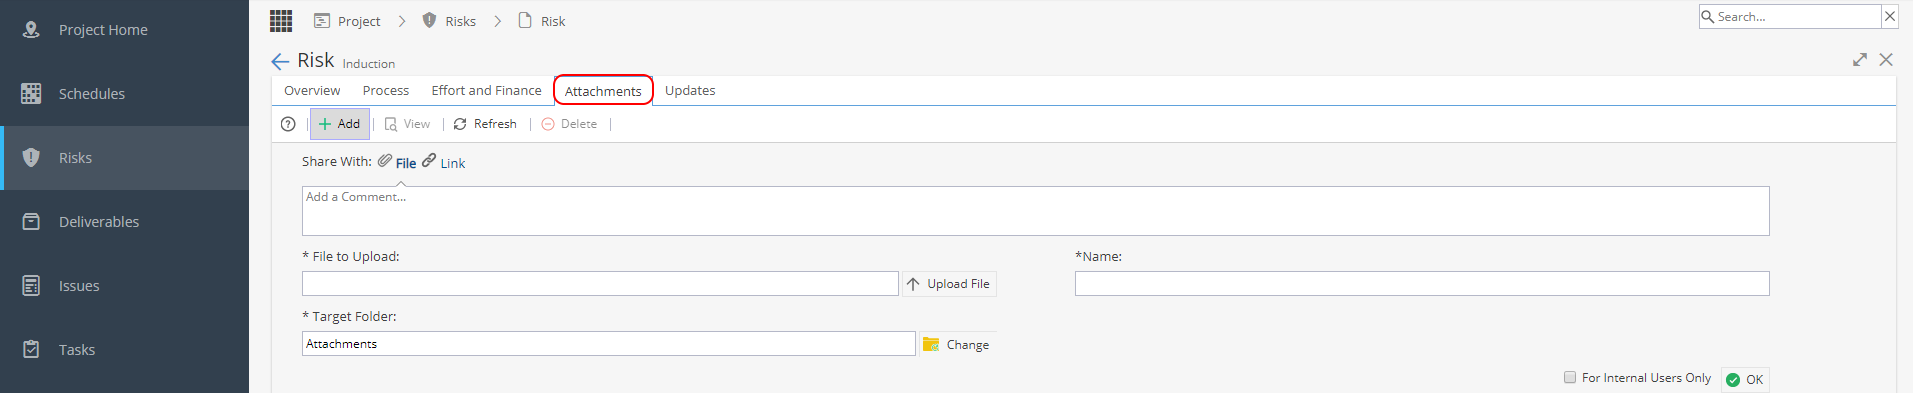Expand panel with diagonal arrows icon
The width and height of the screenshot is (1913, 393).
[x=1860, y=60]
